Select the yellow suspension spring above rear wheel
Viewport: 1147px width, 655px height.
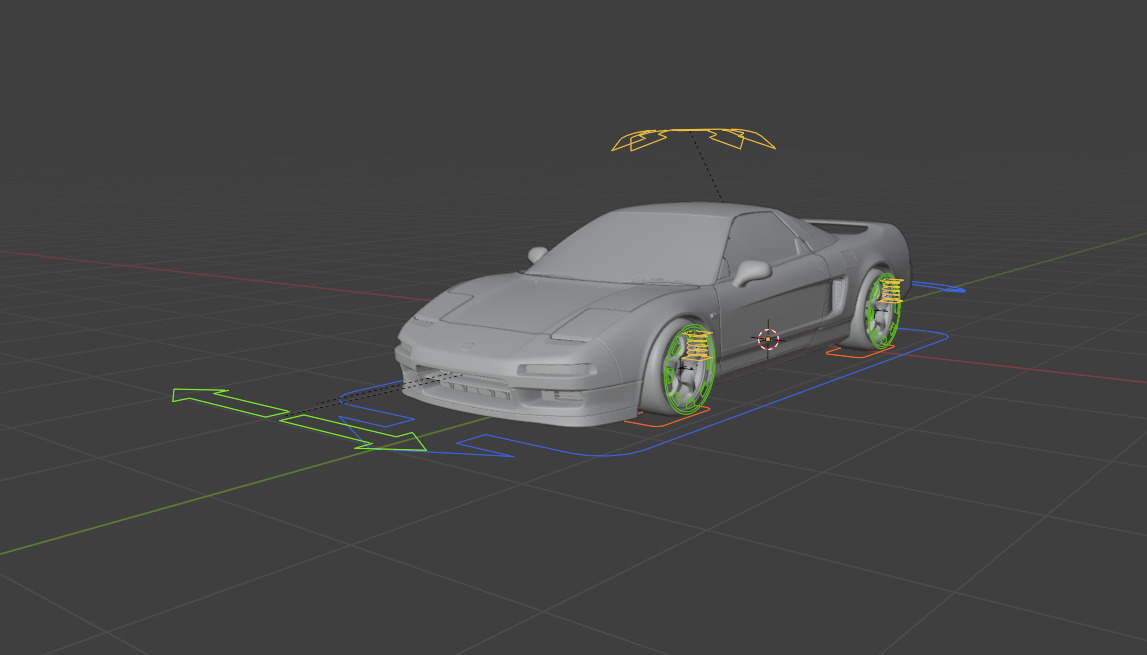click(x=891, y=290)
